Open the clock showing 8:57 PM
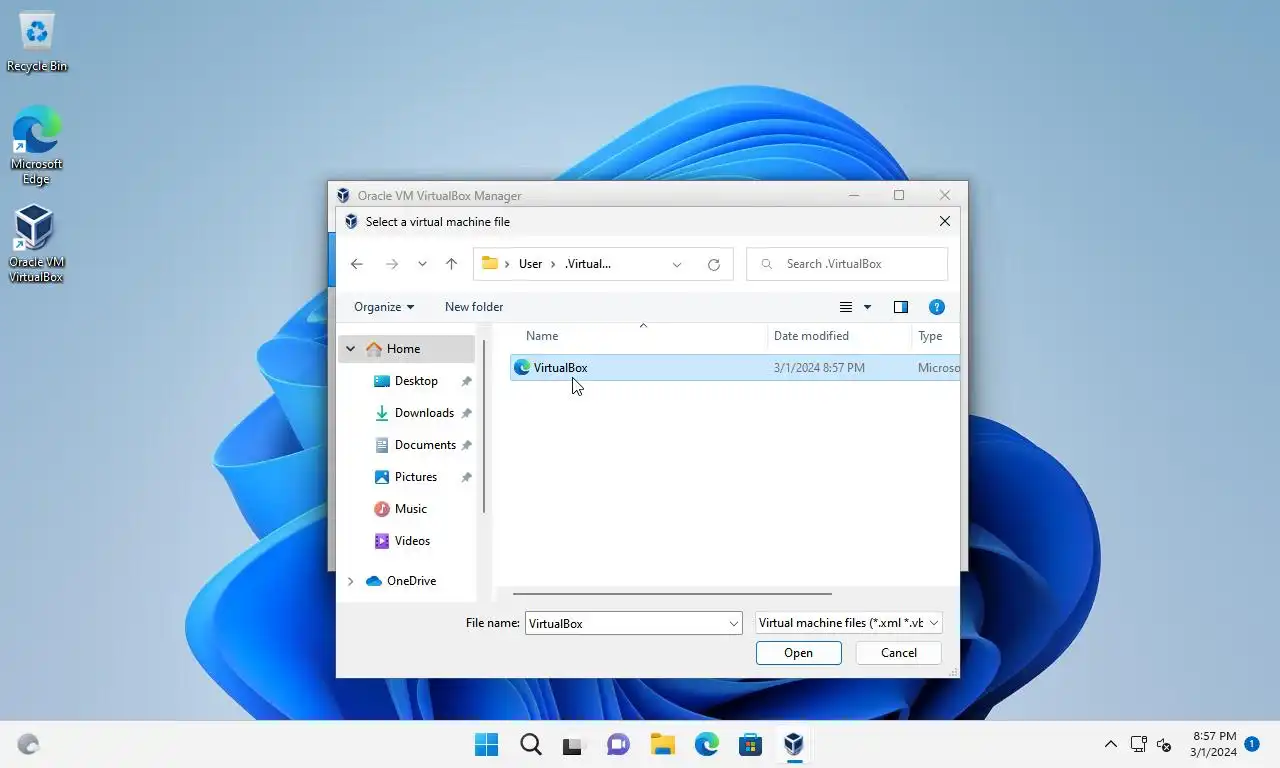 1213,744
